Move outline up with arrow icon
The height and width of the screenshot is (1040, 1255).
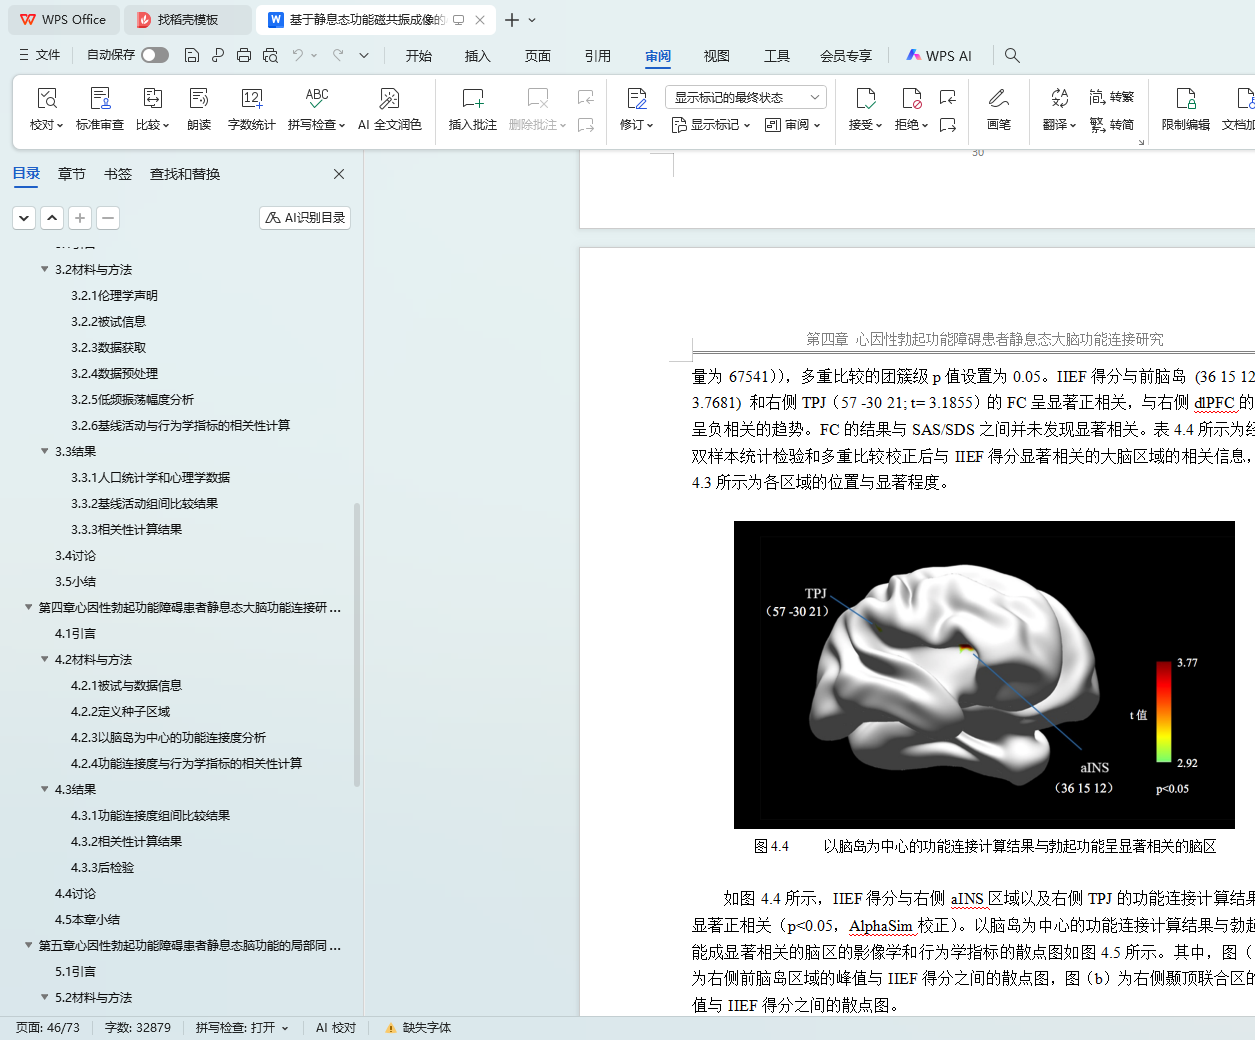click(52, 217)
